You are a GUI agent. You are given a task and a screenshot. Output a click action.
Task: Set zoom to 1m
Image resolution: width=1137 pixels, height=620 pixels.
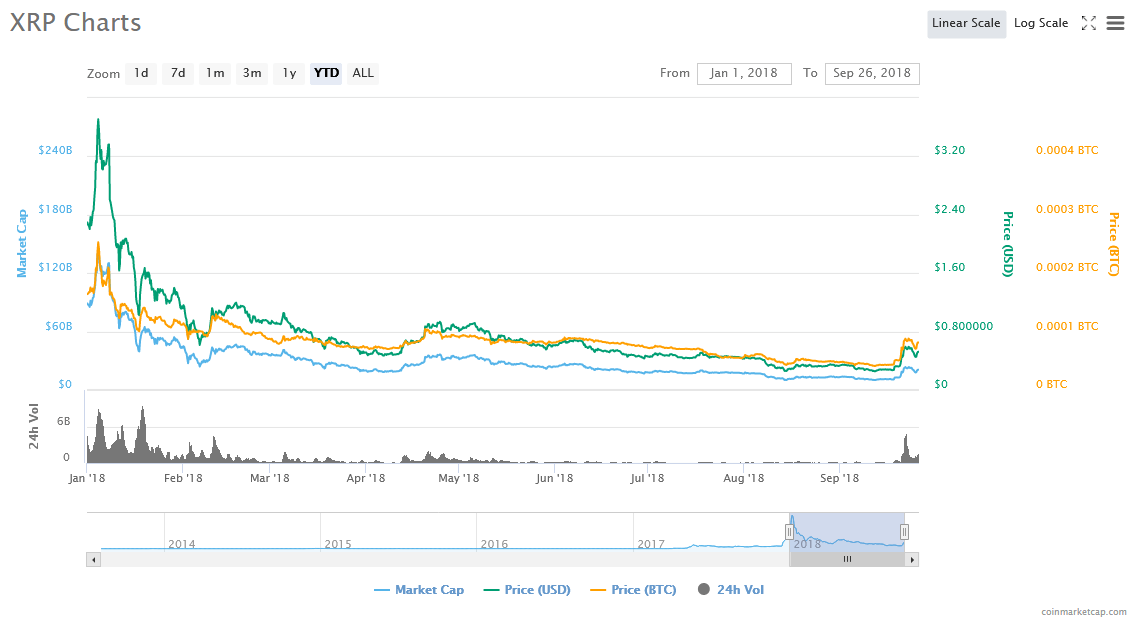tap(215, 73)
